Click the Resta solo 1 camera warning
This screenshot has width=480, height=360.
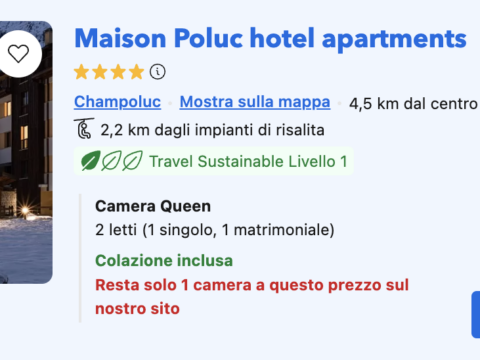pos(252,297)
